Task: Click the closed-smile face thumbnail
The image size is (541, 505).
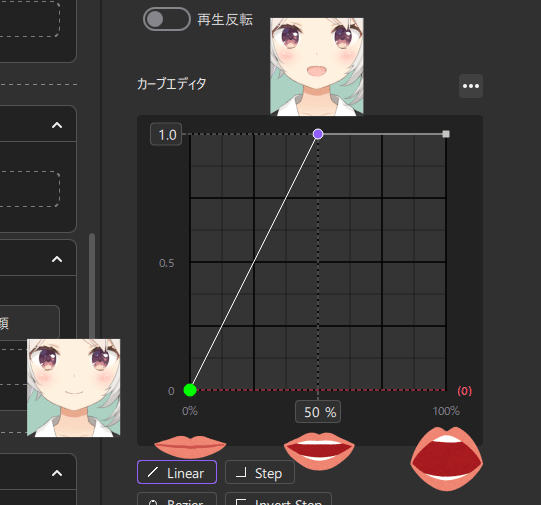Action: pyautogui.click(x=73, y=388)
